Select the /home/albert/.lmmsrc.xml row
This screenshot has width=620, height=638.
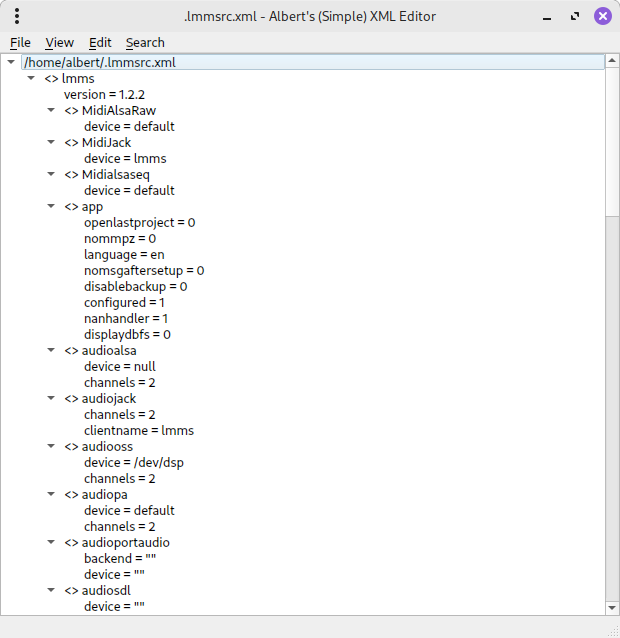pyautogui.click(x=313, y=62)
